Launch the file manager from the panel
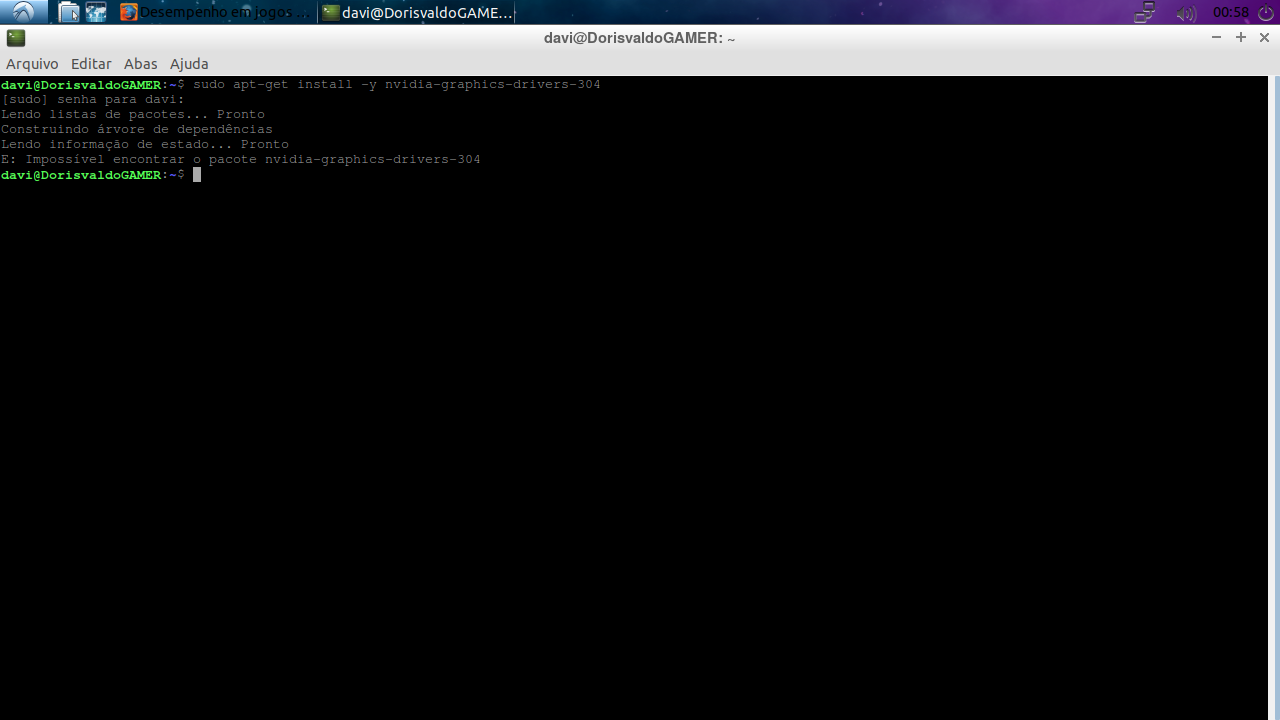The width and height of the screenshot is (1280, 720). 68,12
